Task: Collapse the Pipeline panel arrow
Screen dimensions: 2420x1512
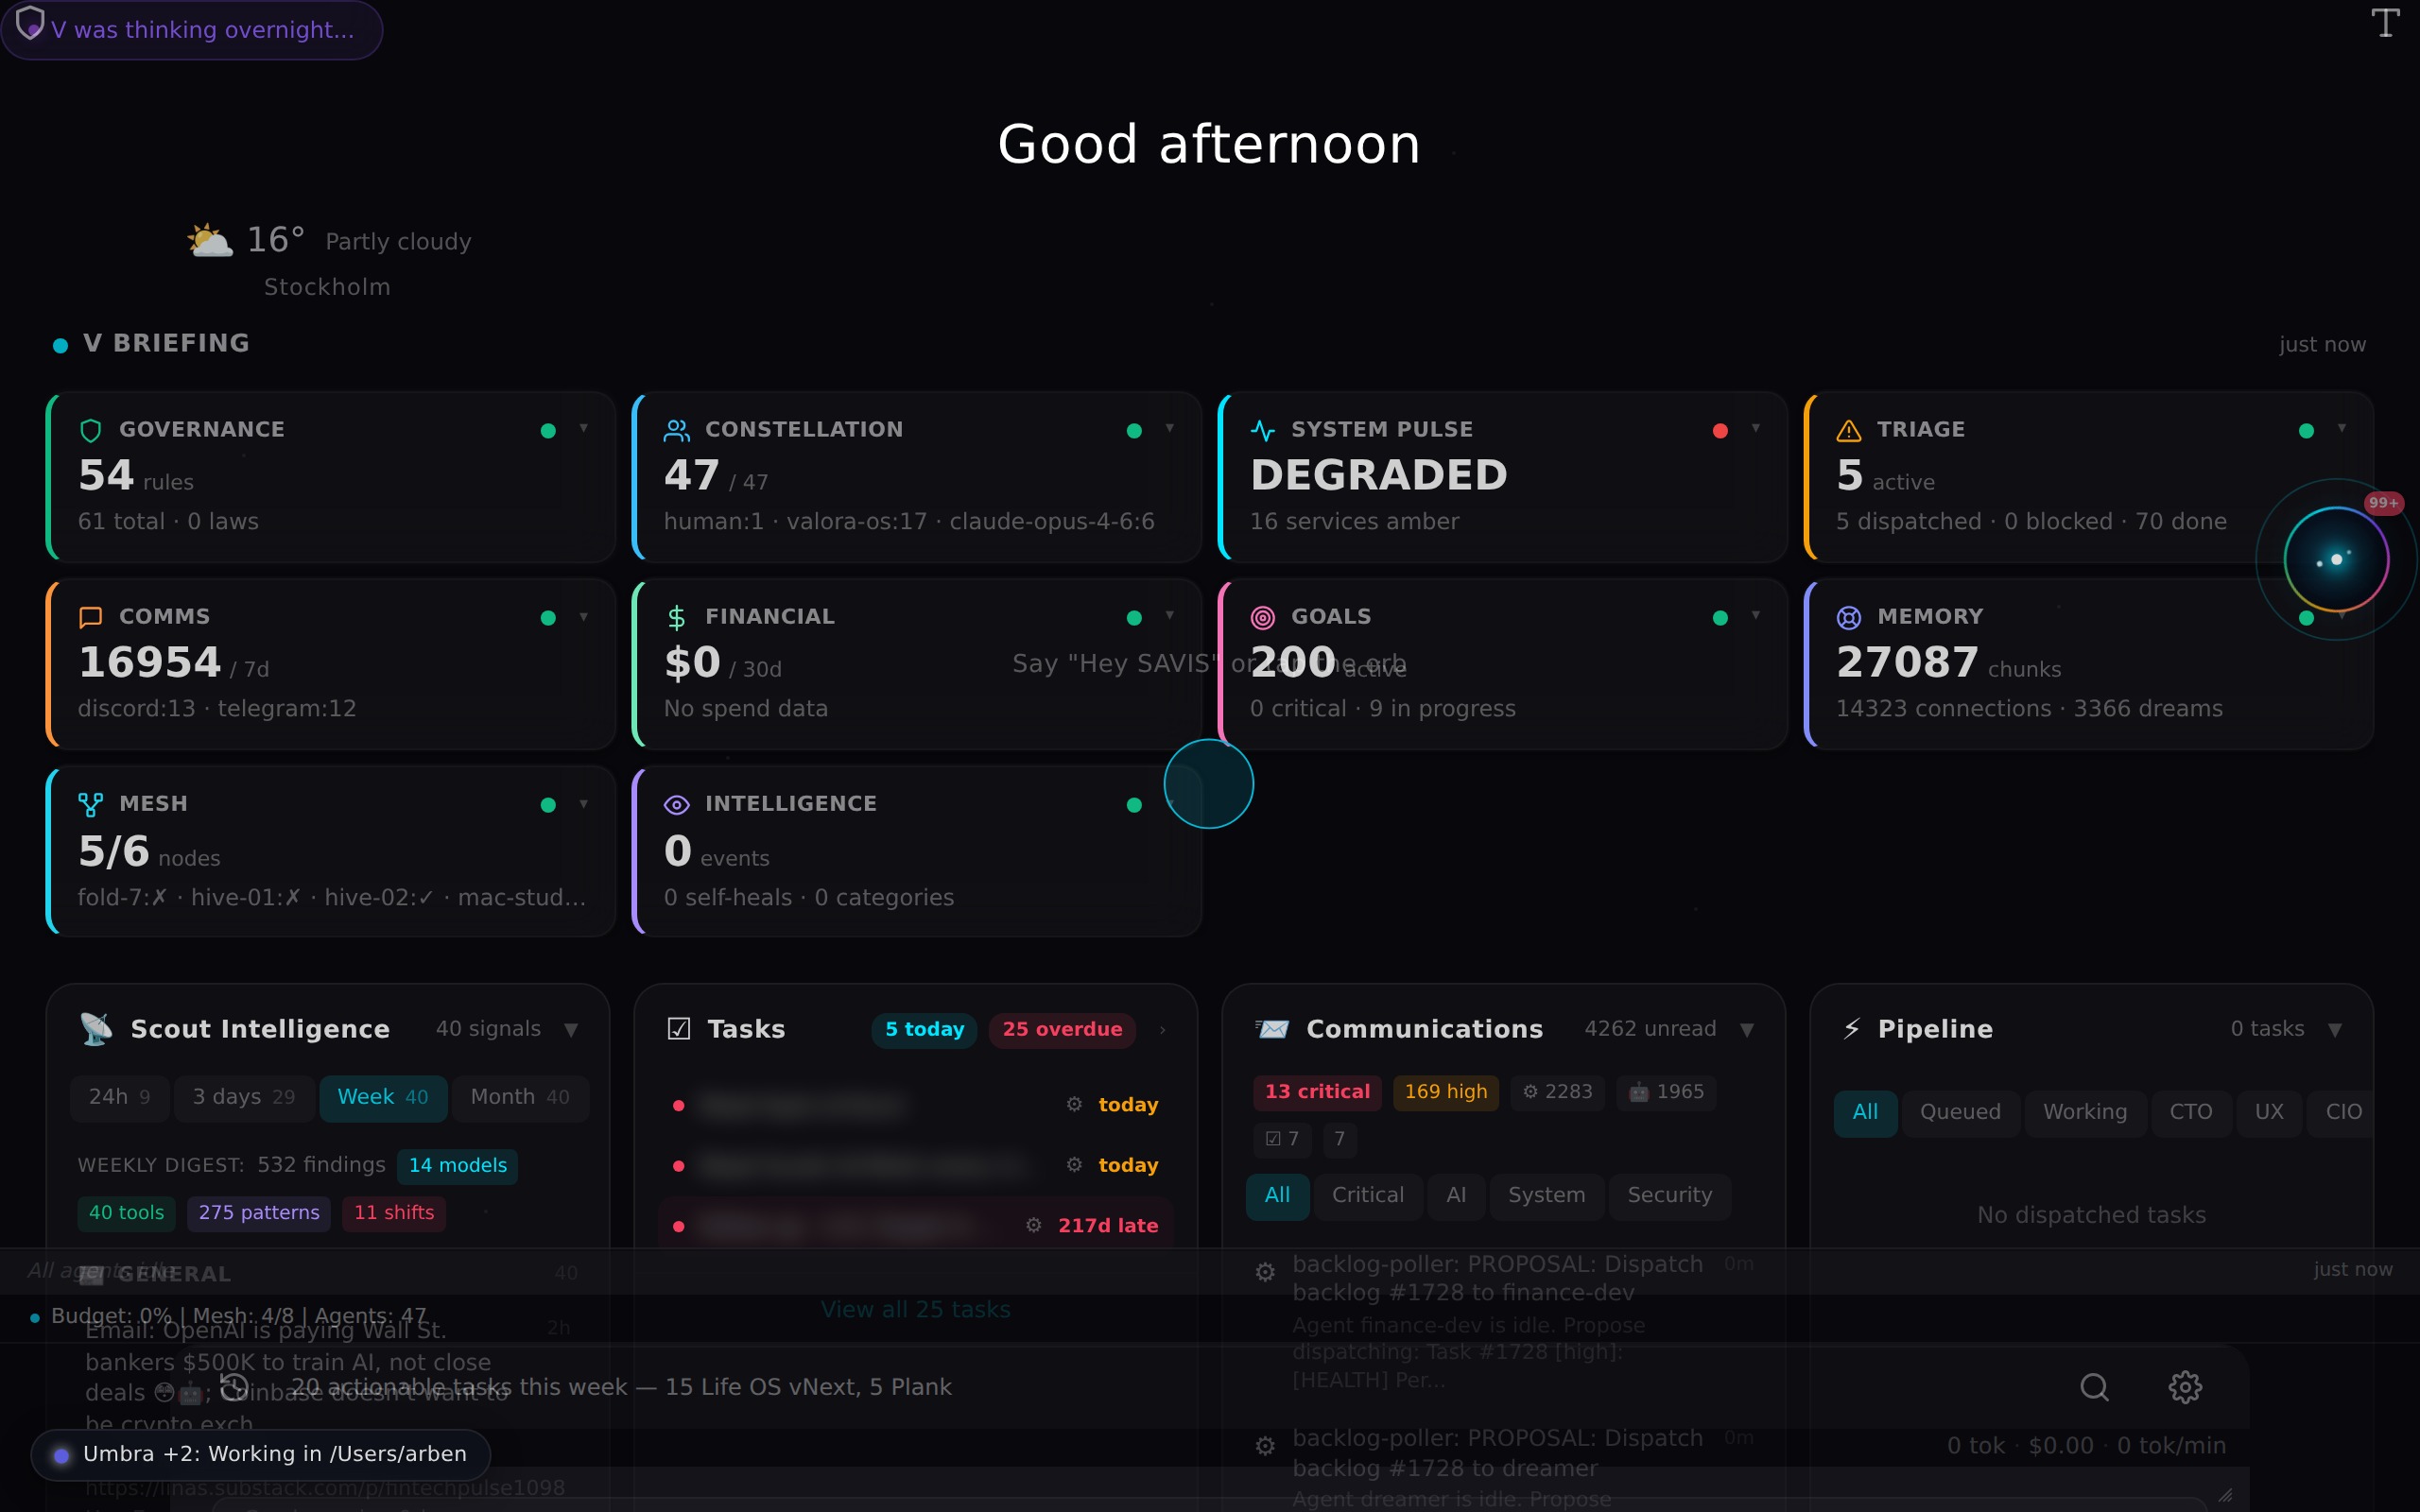Action: pyautogui.click(x=2335, y=1030)
